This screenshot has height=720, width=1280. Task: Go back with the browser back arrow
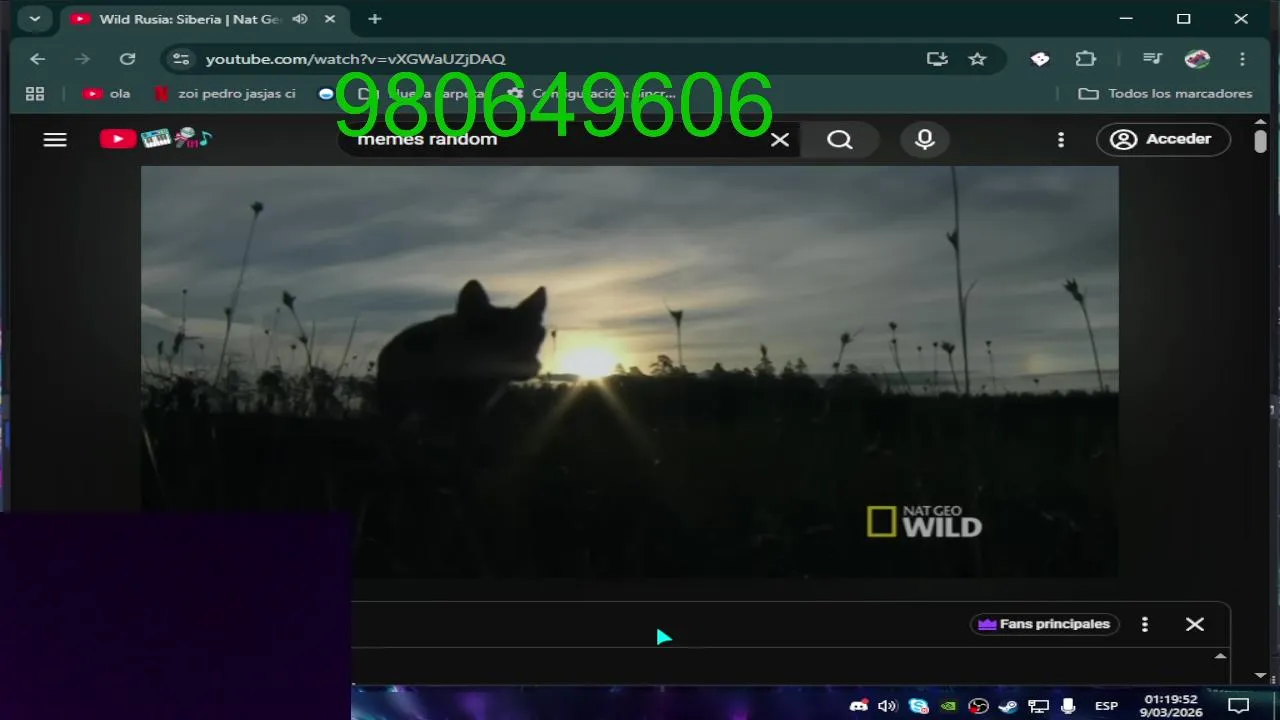pos(38,59)
